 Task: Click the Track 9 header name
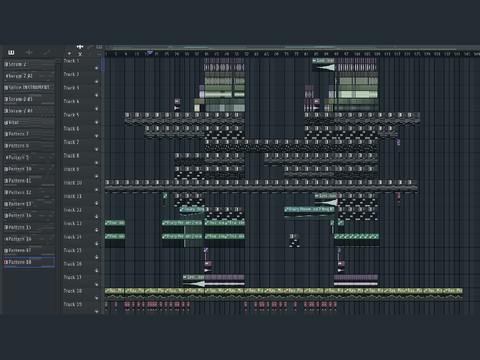pos(72,169)
